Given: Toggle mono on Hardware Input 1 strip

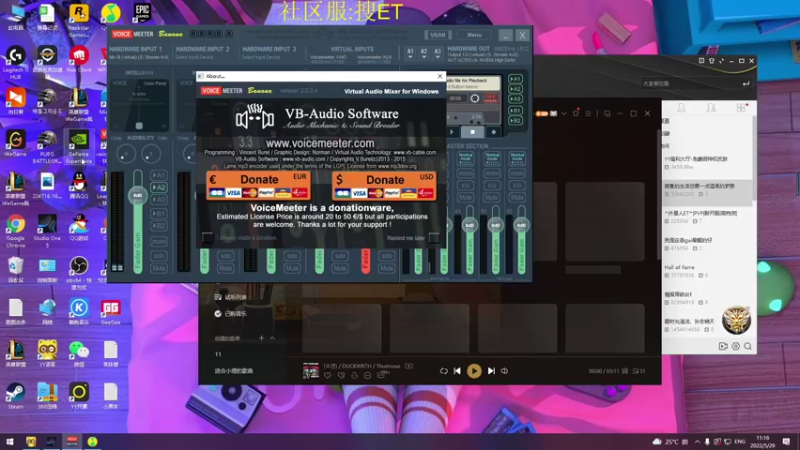Looking at the screenshot, I should [159, 241].
